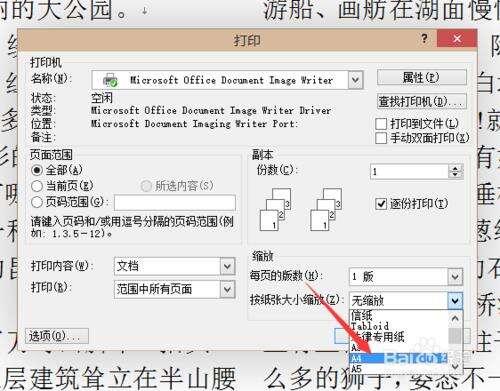Collapse the 按纸张大小缩放(Z) dropdown arrow
Viewport: 500px width, 391px height.
[x=455, y=301]
